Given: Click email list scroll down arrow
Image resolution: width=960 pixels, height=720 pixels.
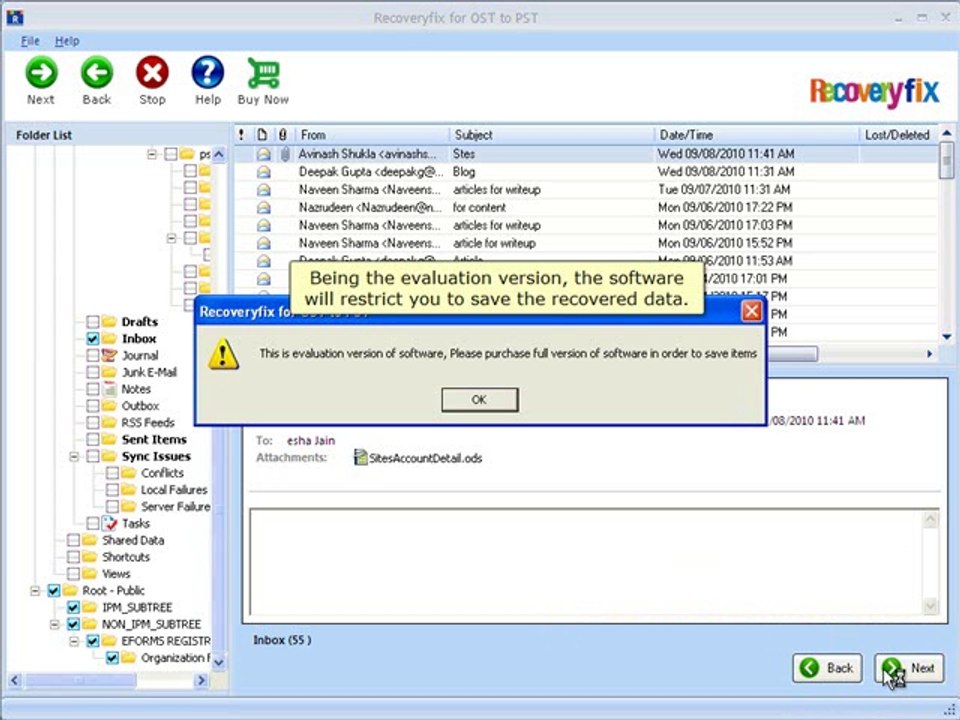Looking at the screenshot, I should 947,336.
